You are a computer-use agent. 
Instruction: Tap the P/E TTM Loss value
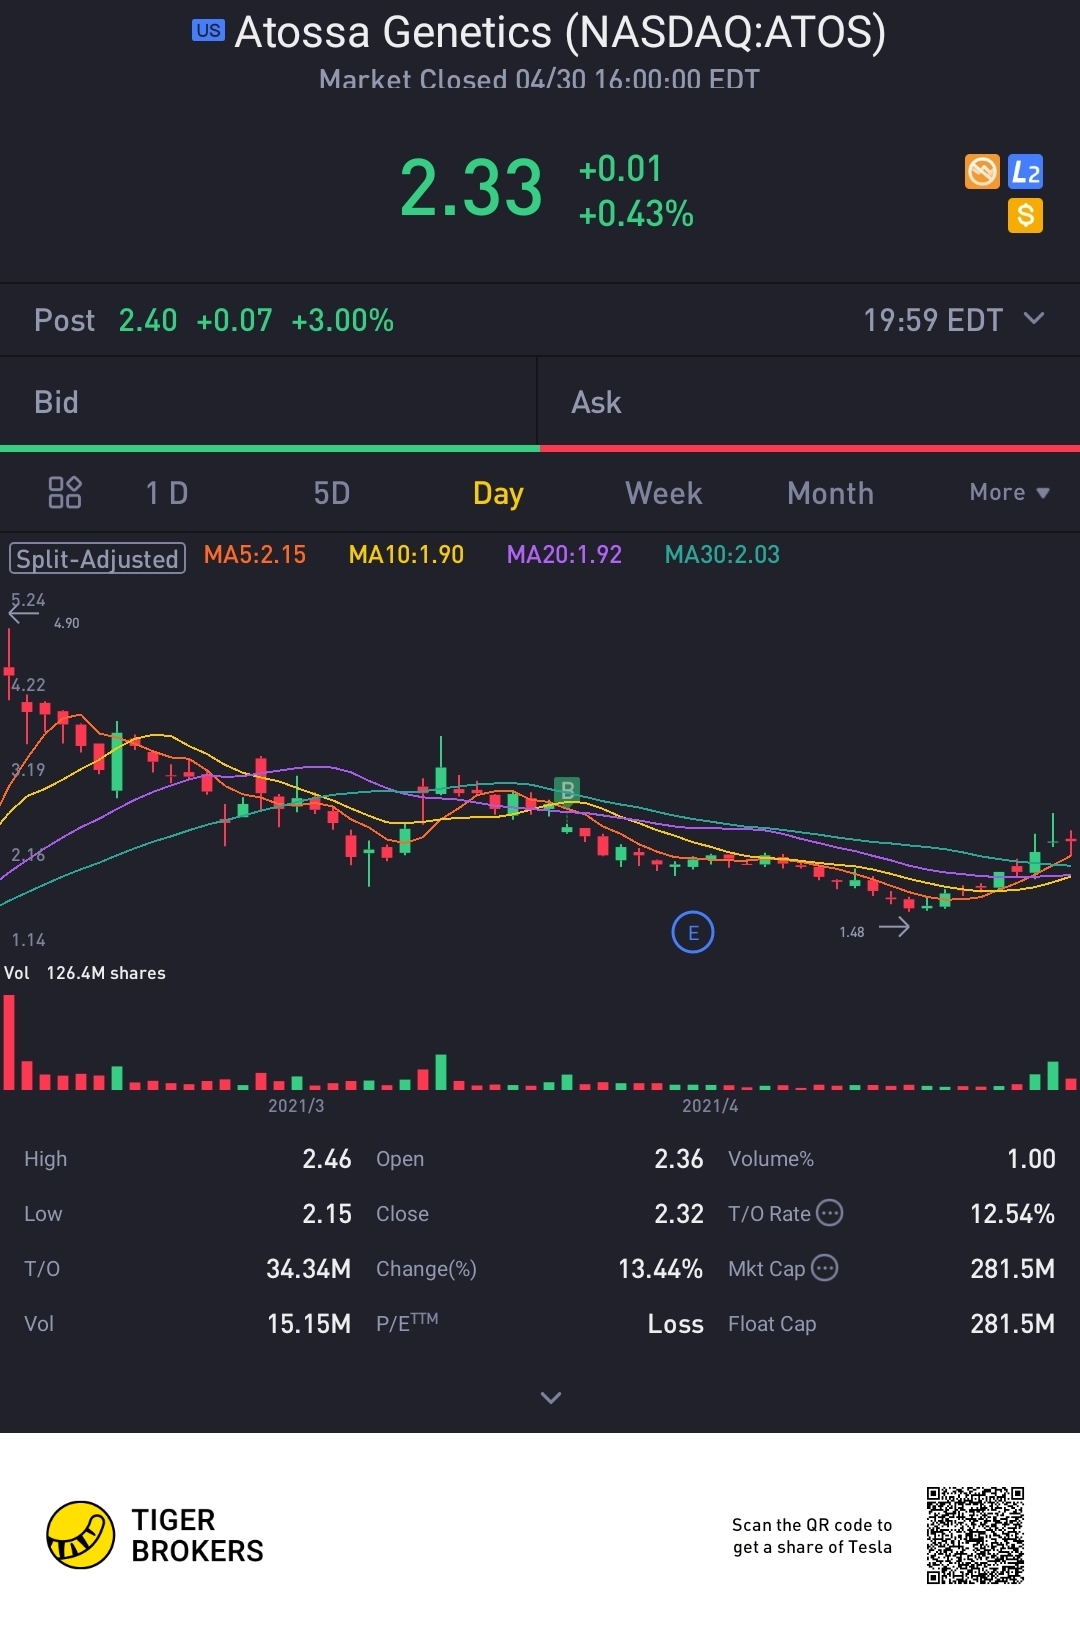[x=676, y=1324]
